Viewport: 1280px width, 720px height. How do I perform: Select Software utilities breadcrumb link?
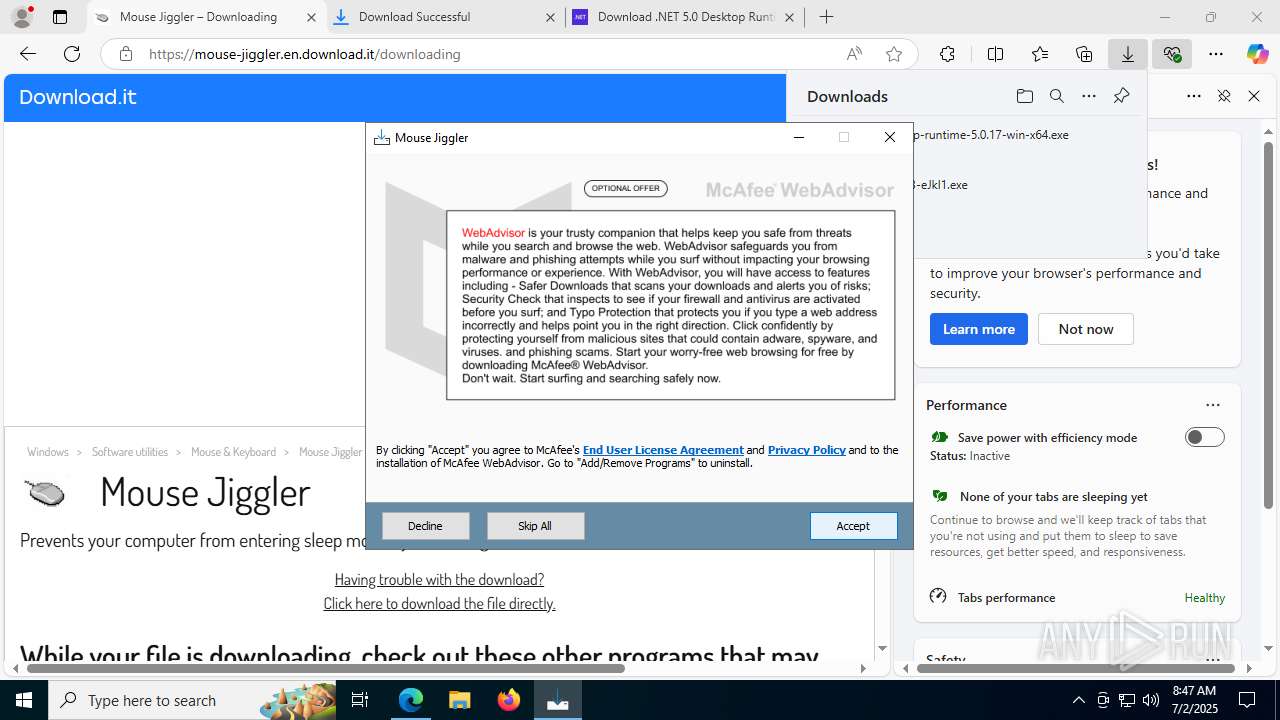click(130, 452)
